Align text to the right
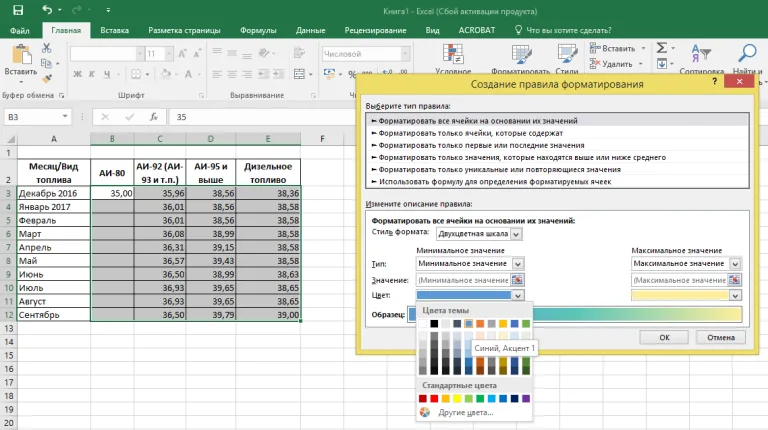 pyautogui.click(x=247, y=74)
